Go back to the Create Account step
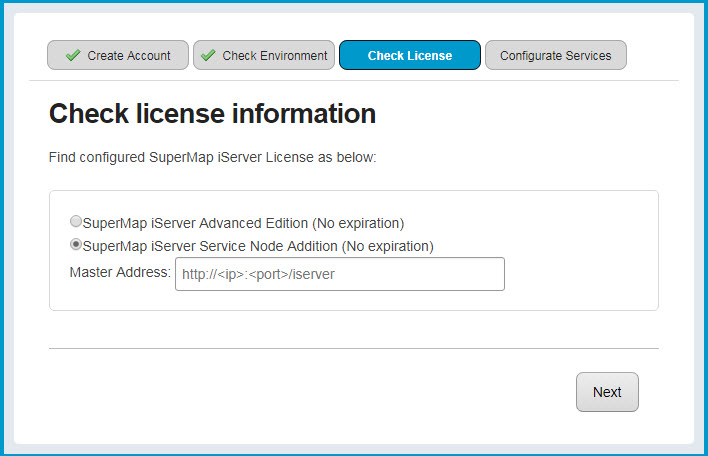Viewport: 708px width, 456px height. tap(118, 56)
